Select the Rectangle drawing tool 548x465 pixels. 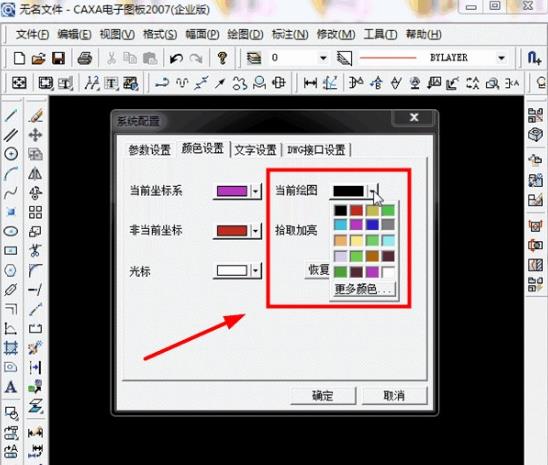[11, 250]
